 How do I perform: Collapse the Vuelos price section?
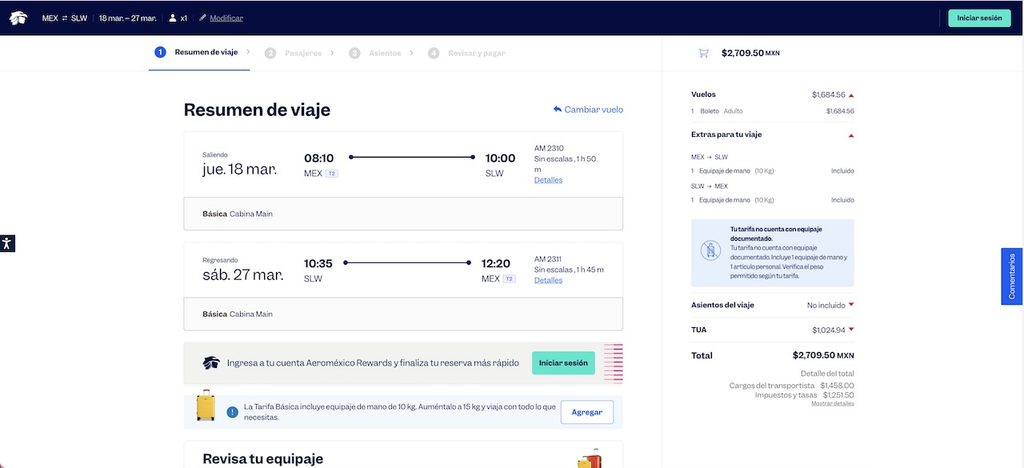851,95
